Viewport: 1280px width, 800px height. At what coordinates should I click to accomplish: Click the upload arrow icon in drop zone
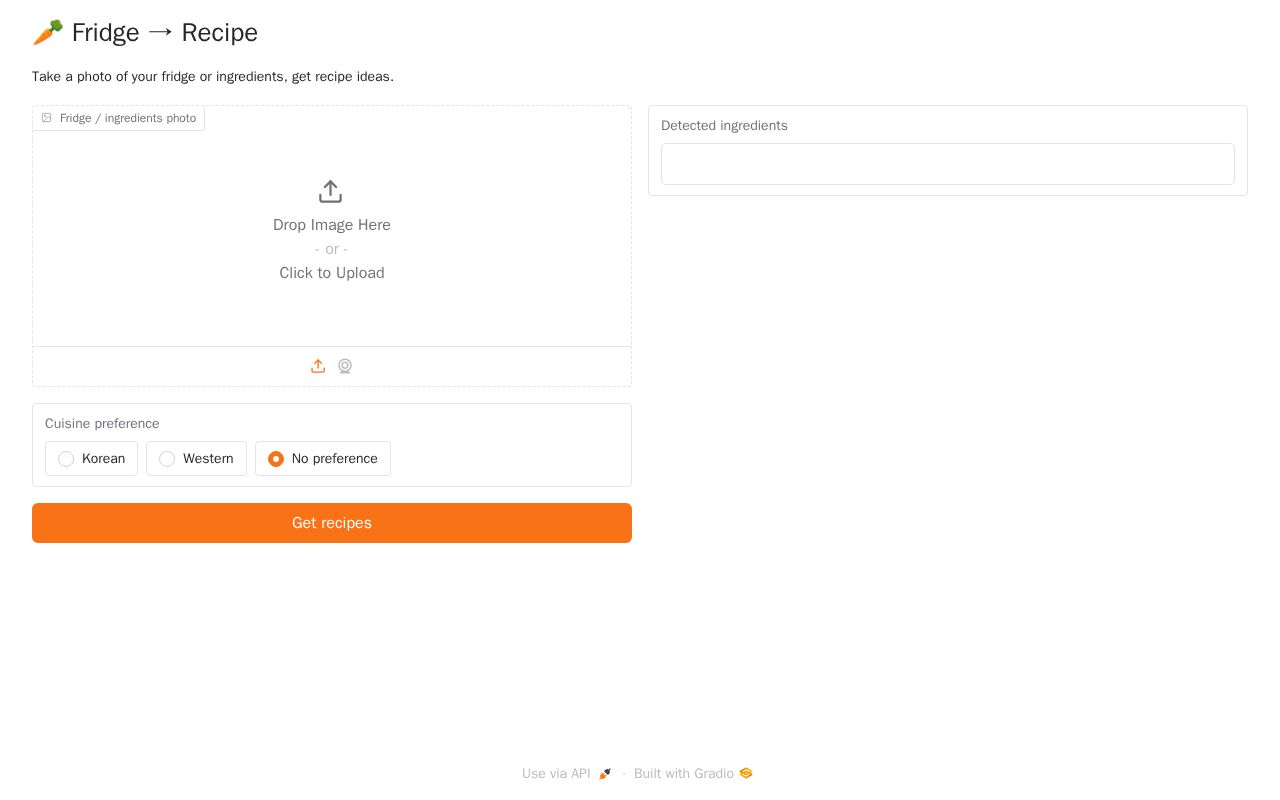click(331, 191)
